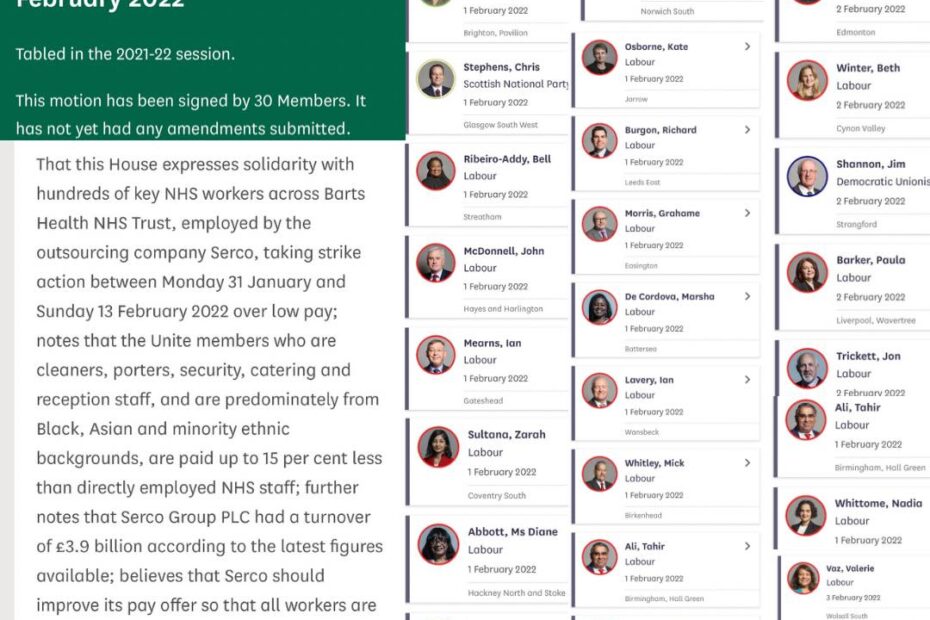Open Mick Whitley's card chevron
The image size is (930, 620).
point(747,463)
